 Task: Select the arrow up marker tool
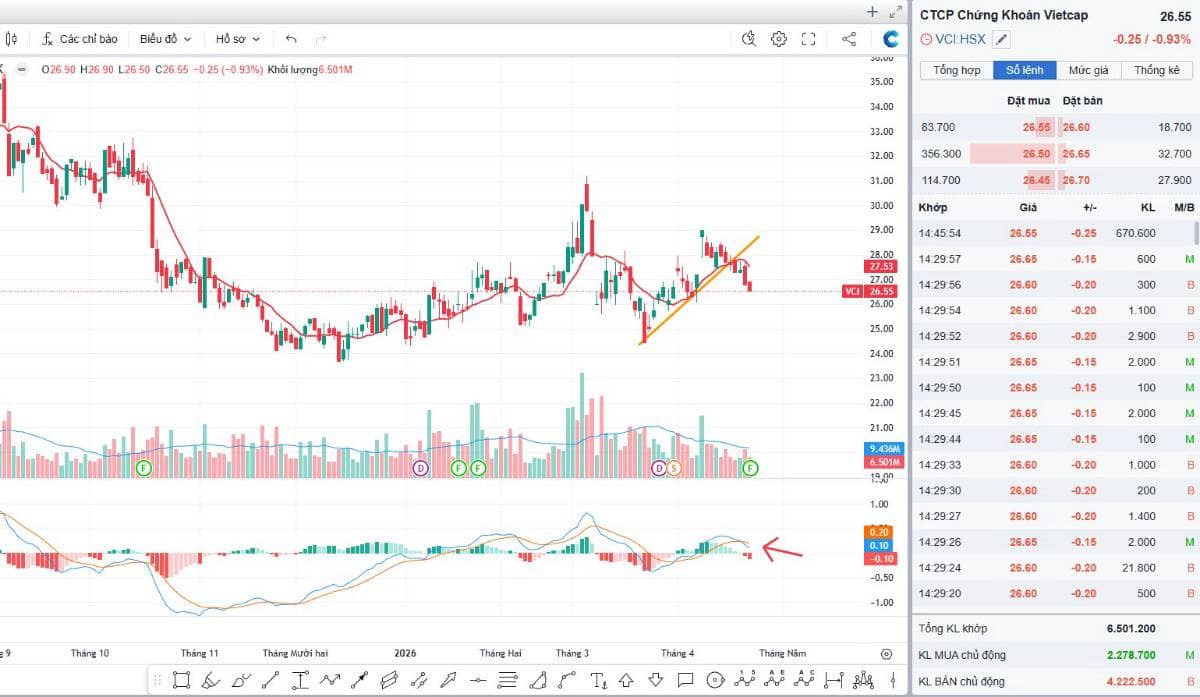(628, 681)
